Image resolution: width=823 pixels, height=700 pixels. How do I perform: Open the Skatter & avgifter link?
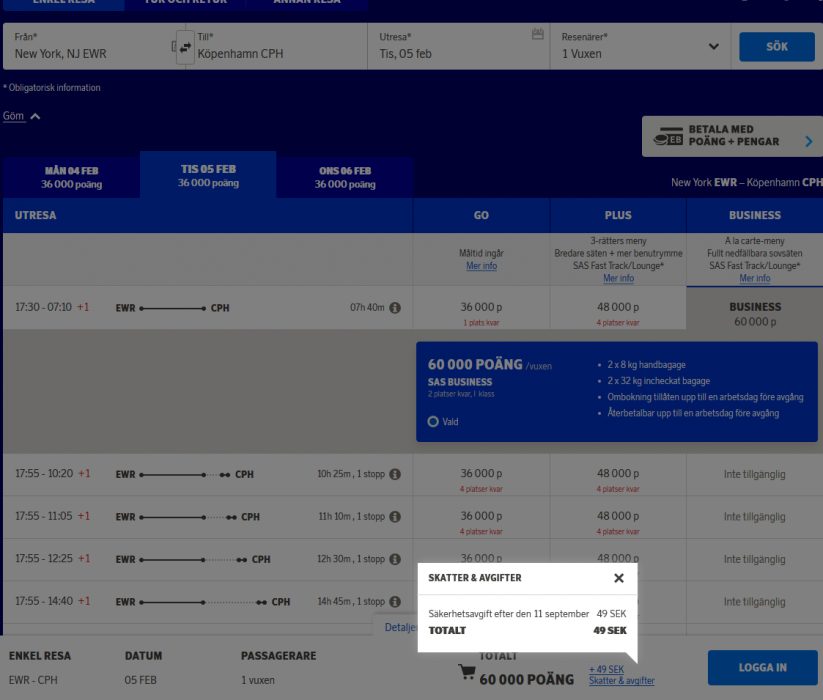[x=620, y=679]
